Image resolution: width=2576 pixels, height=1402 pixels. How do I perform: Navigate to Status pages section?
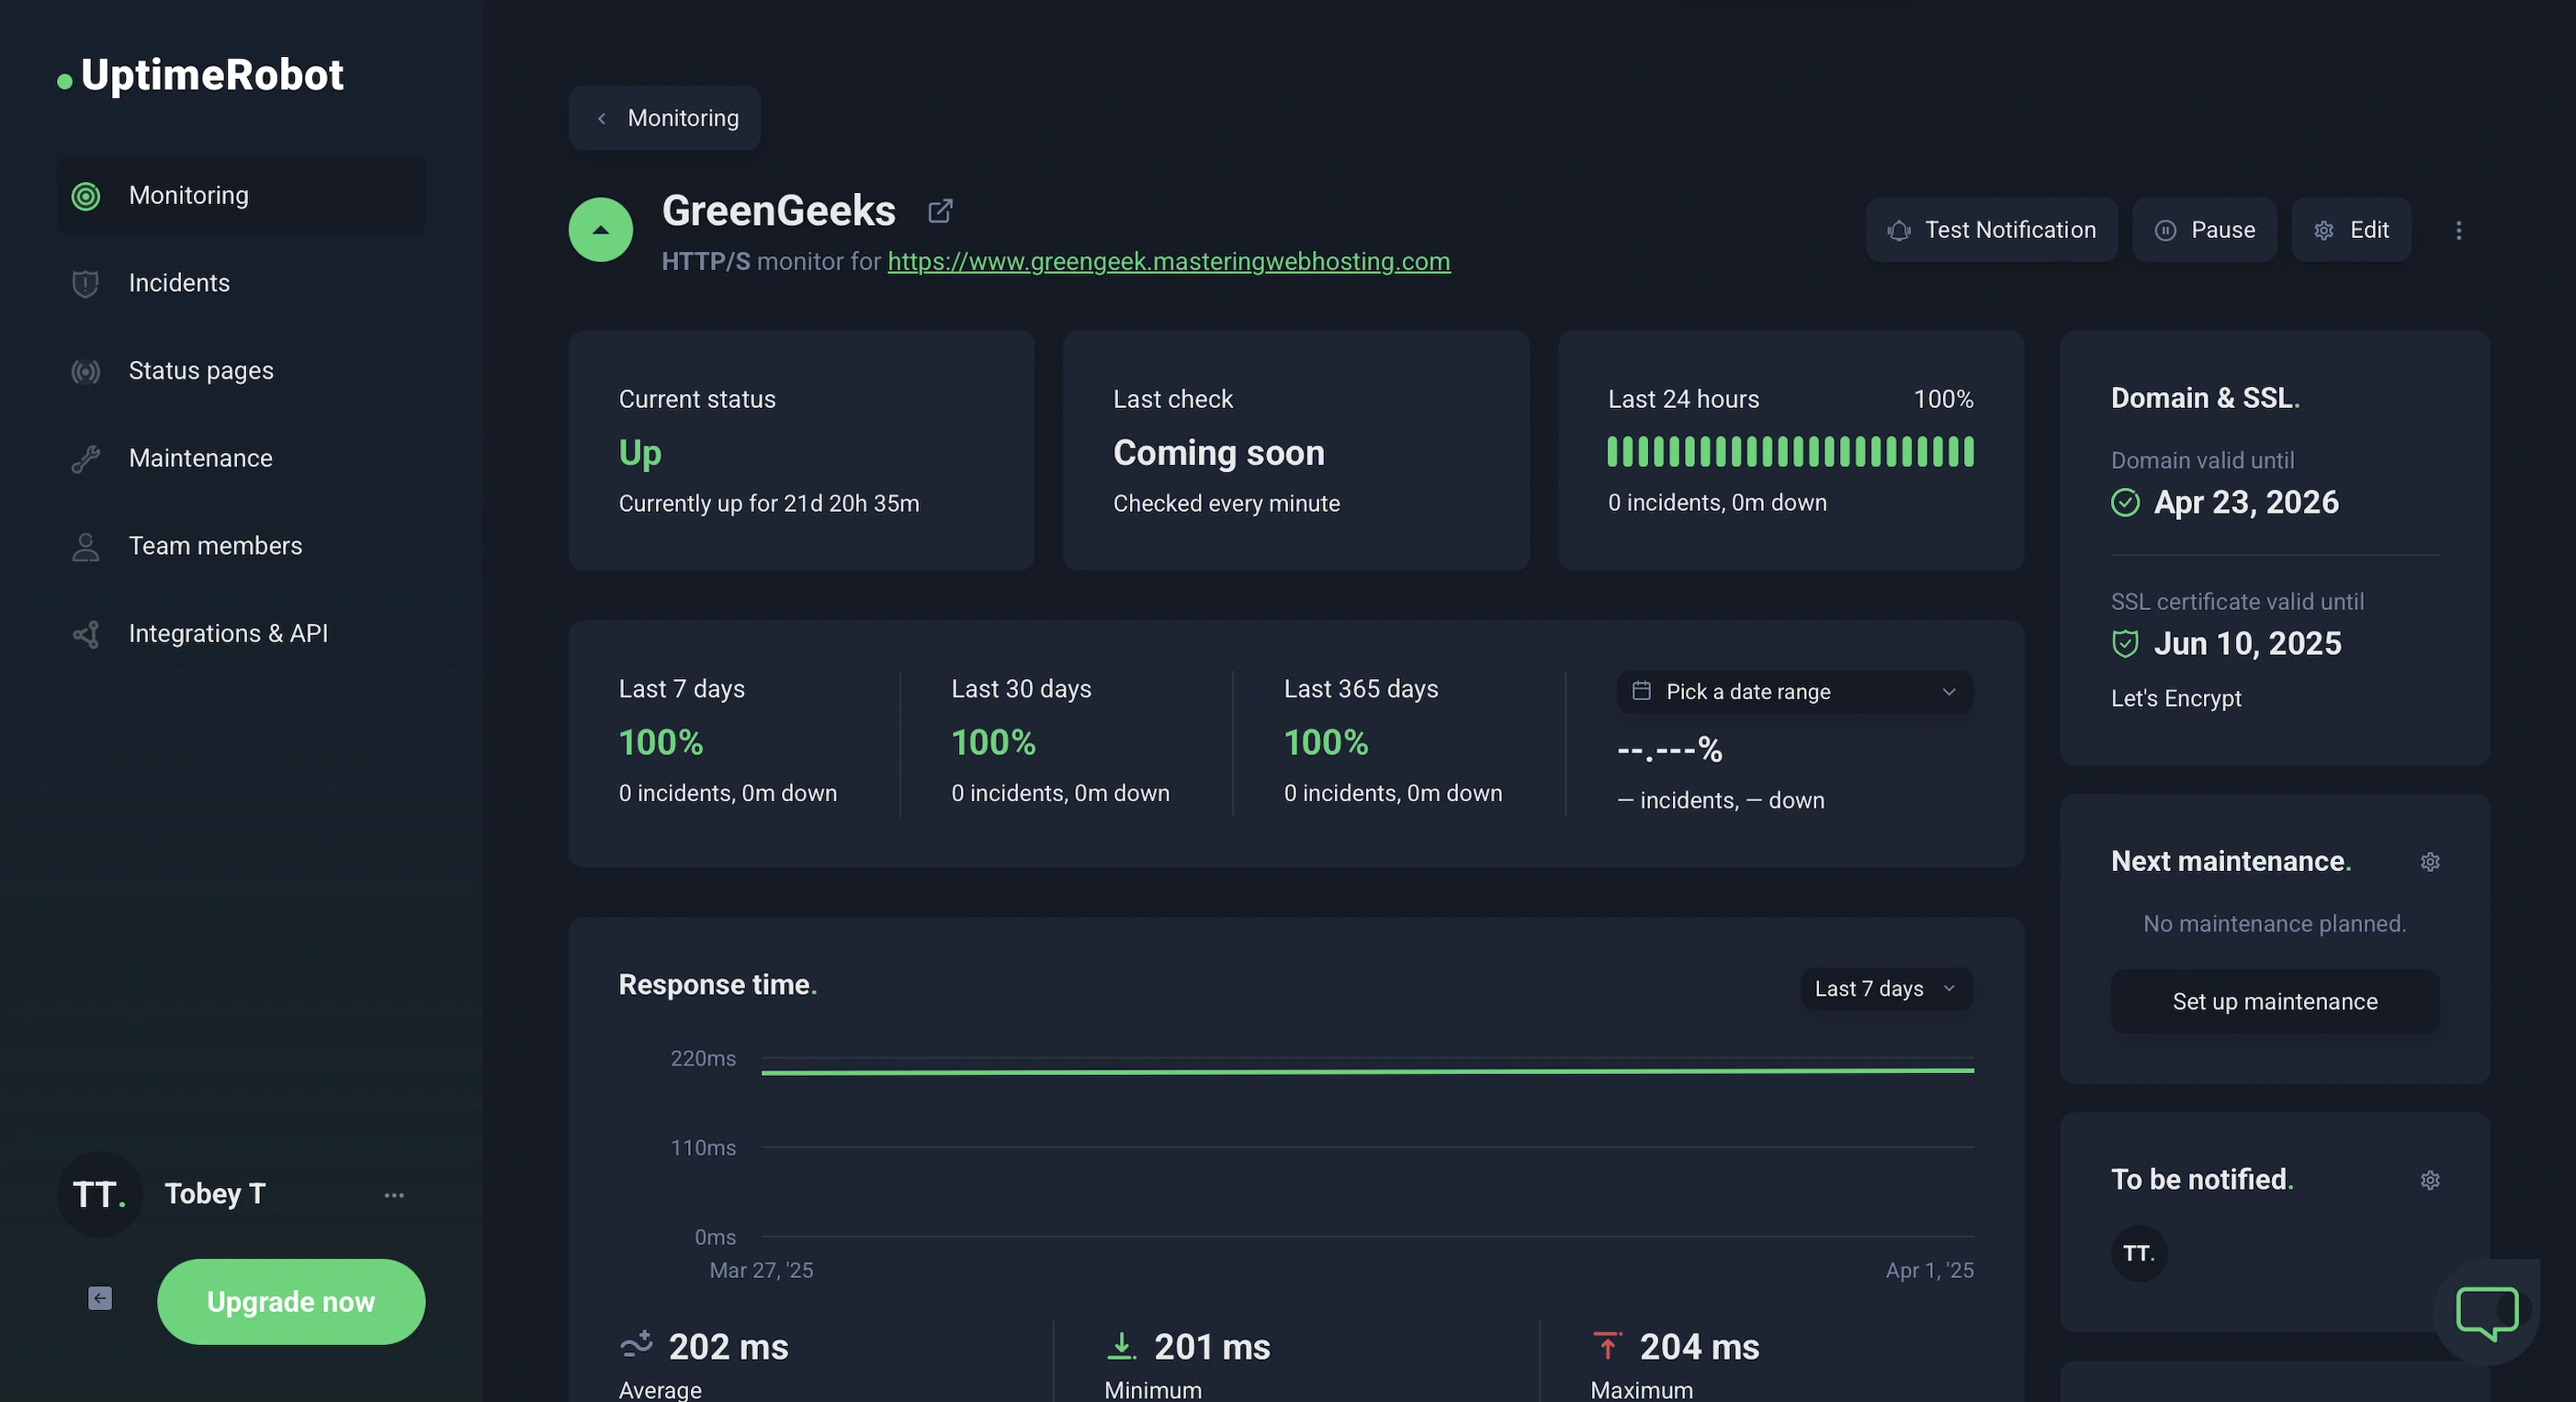pyautogui.click(x=200, y=371)
